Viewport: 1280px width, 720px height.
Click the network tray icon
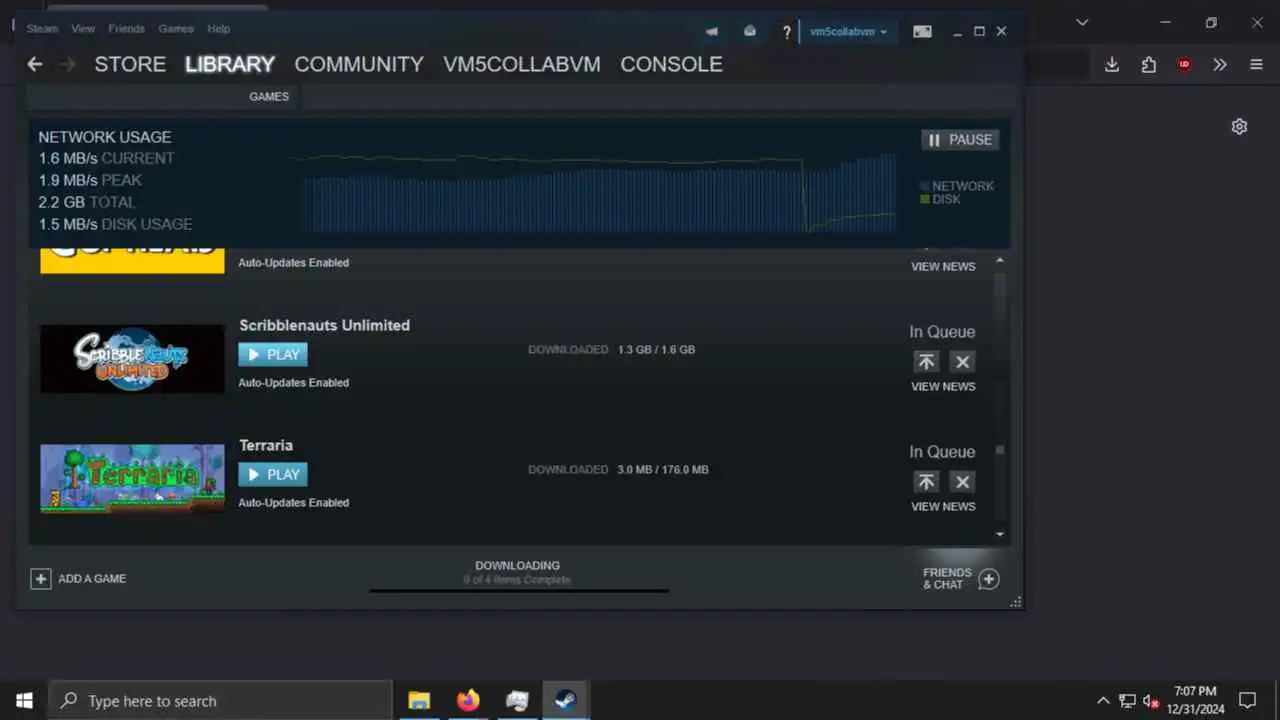pos(1127,701)
